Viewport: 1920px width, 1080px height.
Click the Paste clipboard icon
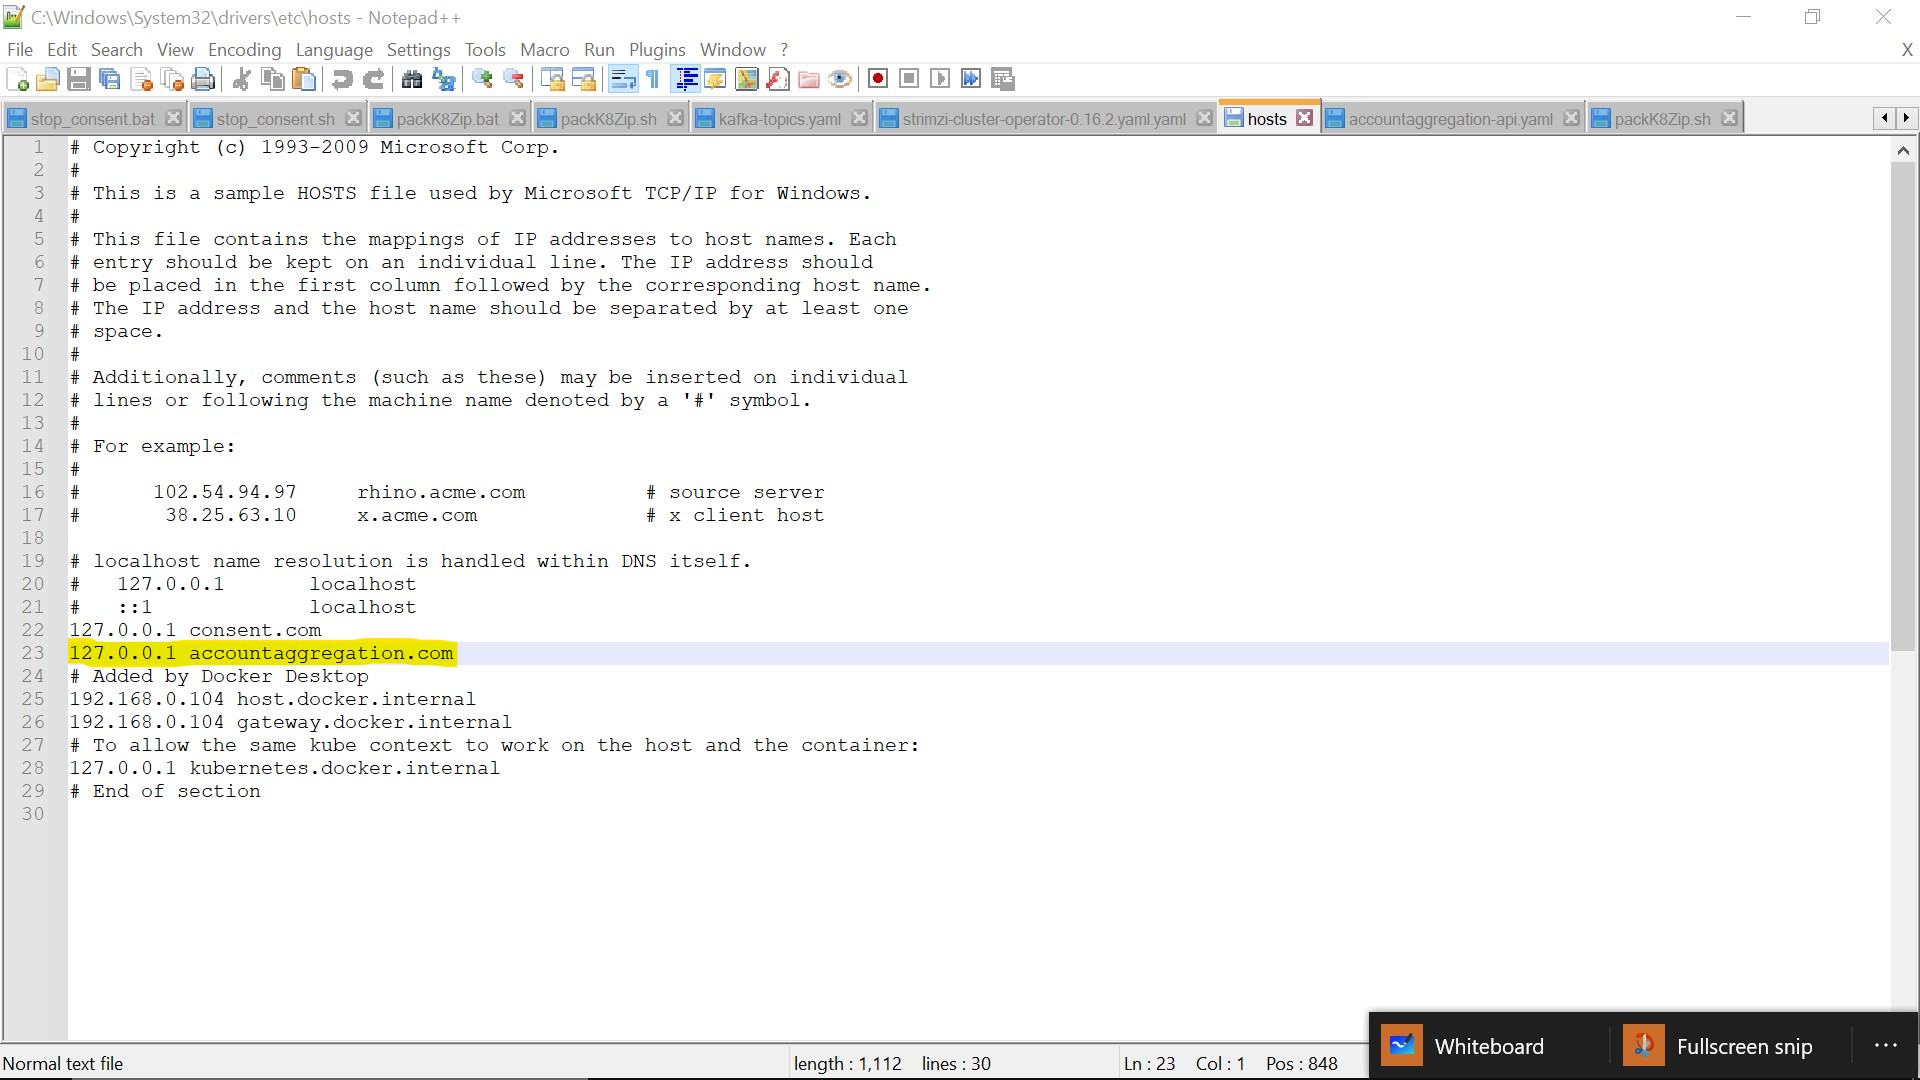[x=304, y=79]
